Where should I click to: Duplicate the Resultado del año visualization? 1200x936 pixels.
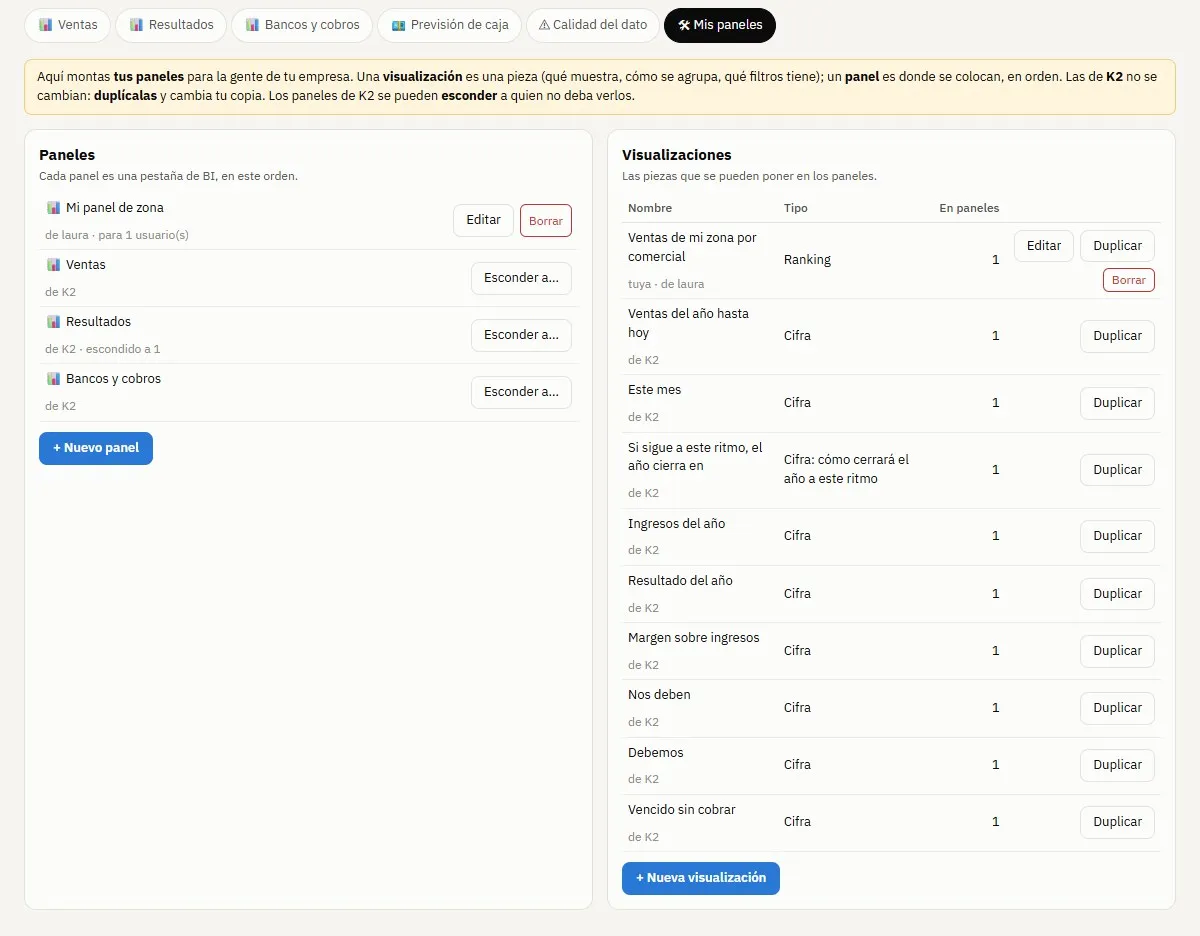(1117, 594)
